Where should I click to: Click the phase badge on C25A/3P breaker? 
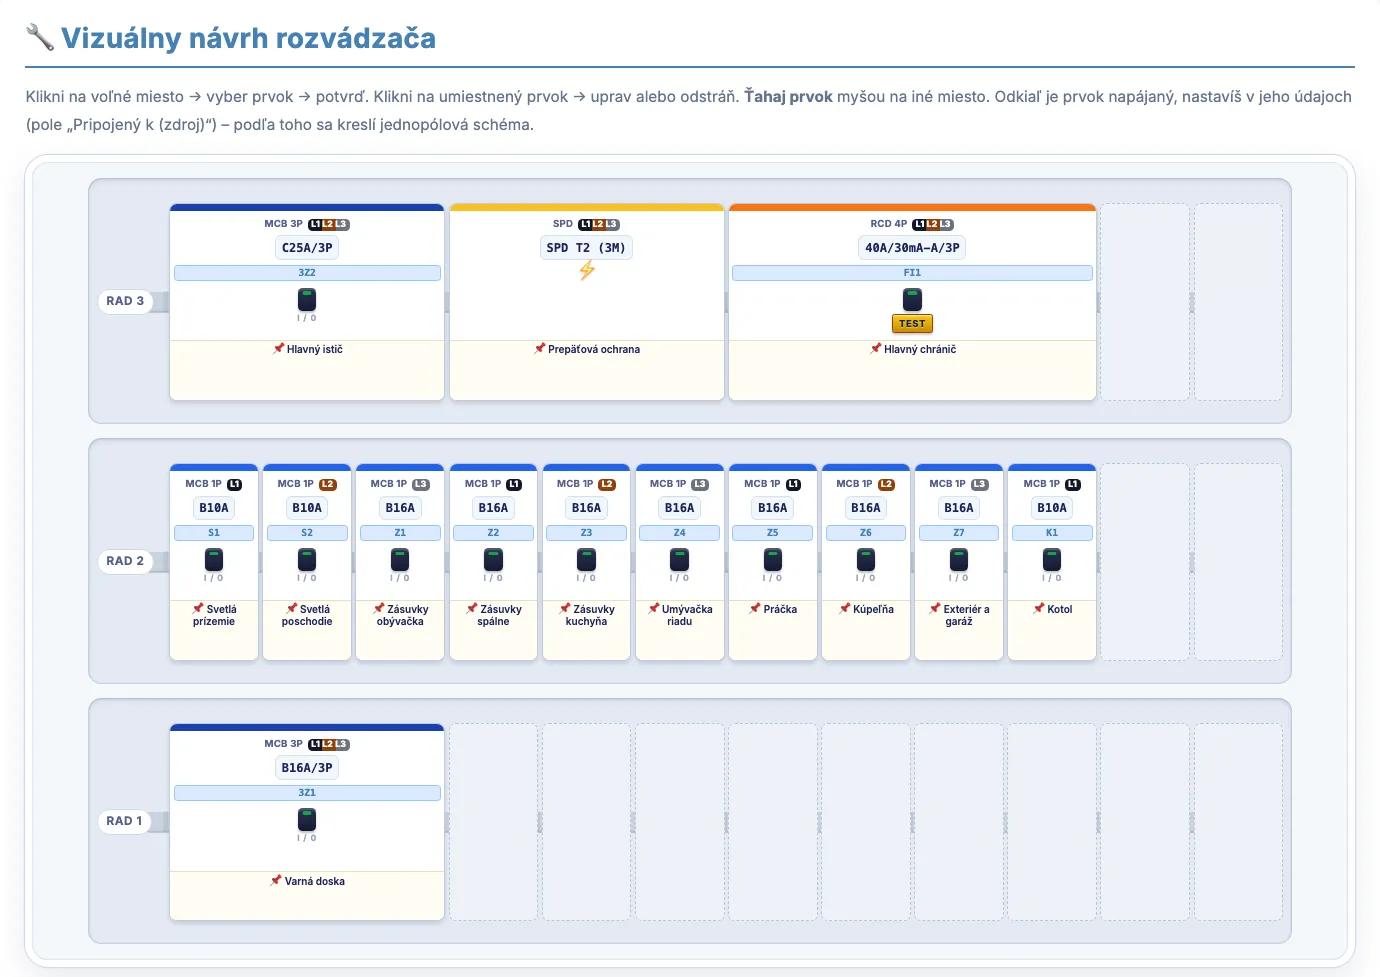[329, 224]
